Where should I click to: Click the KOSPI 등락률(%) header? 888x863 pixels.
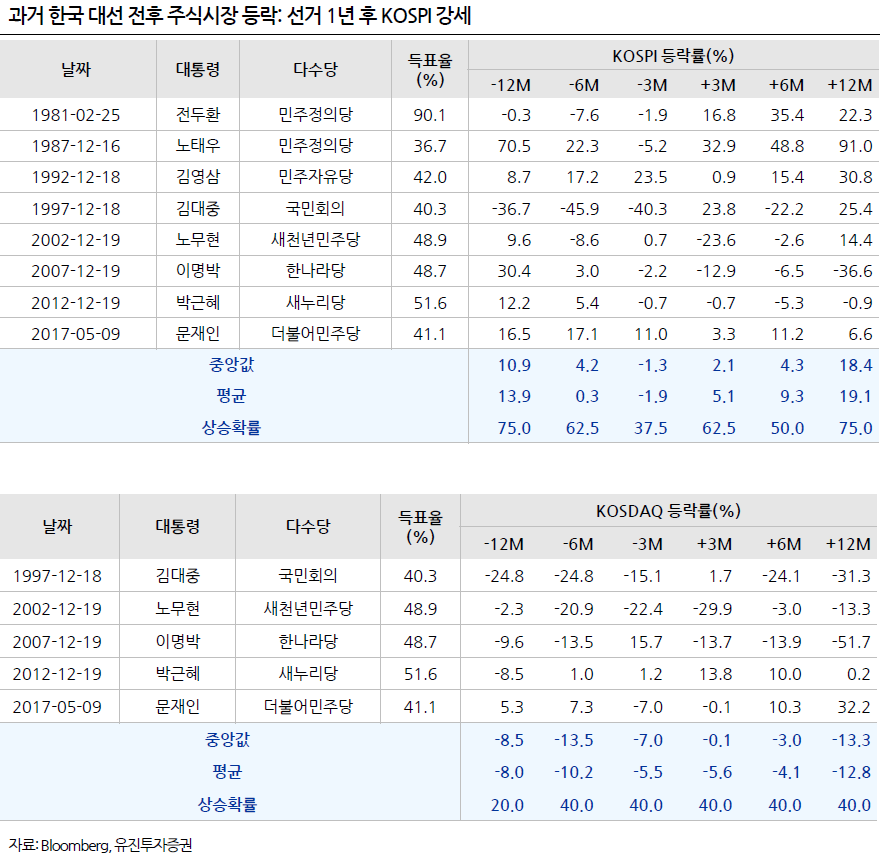tap(673, 55)
